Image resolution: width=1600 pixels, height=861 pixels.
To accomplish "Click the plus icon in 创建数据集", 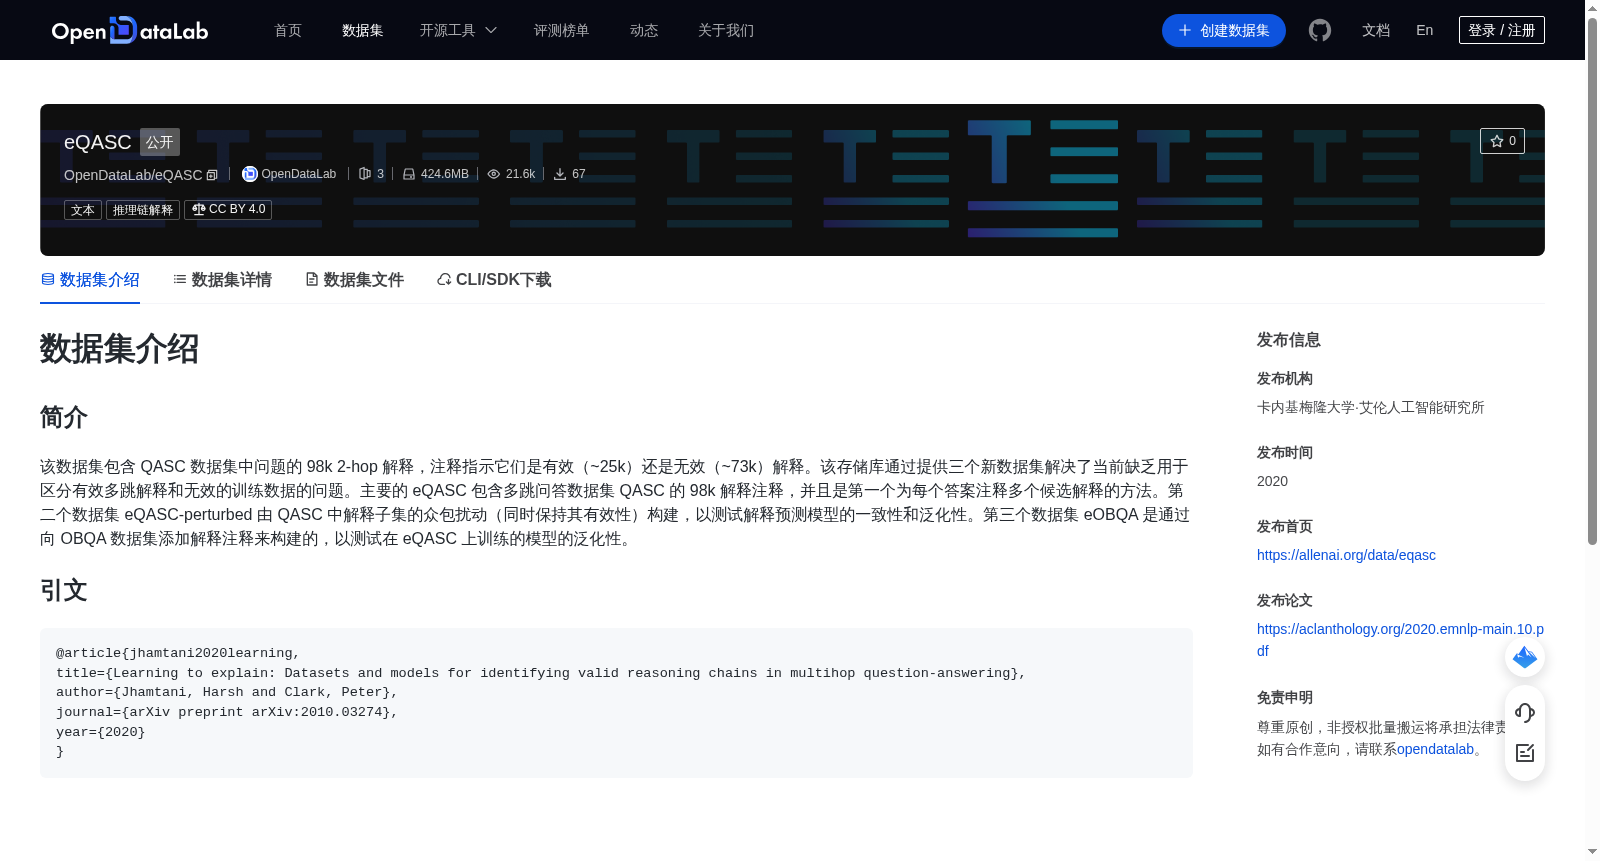I will point(1185,30).
